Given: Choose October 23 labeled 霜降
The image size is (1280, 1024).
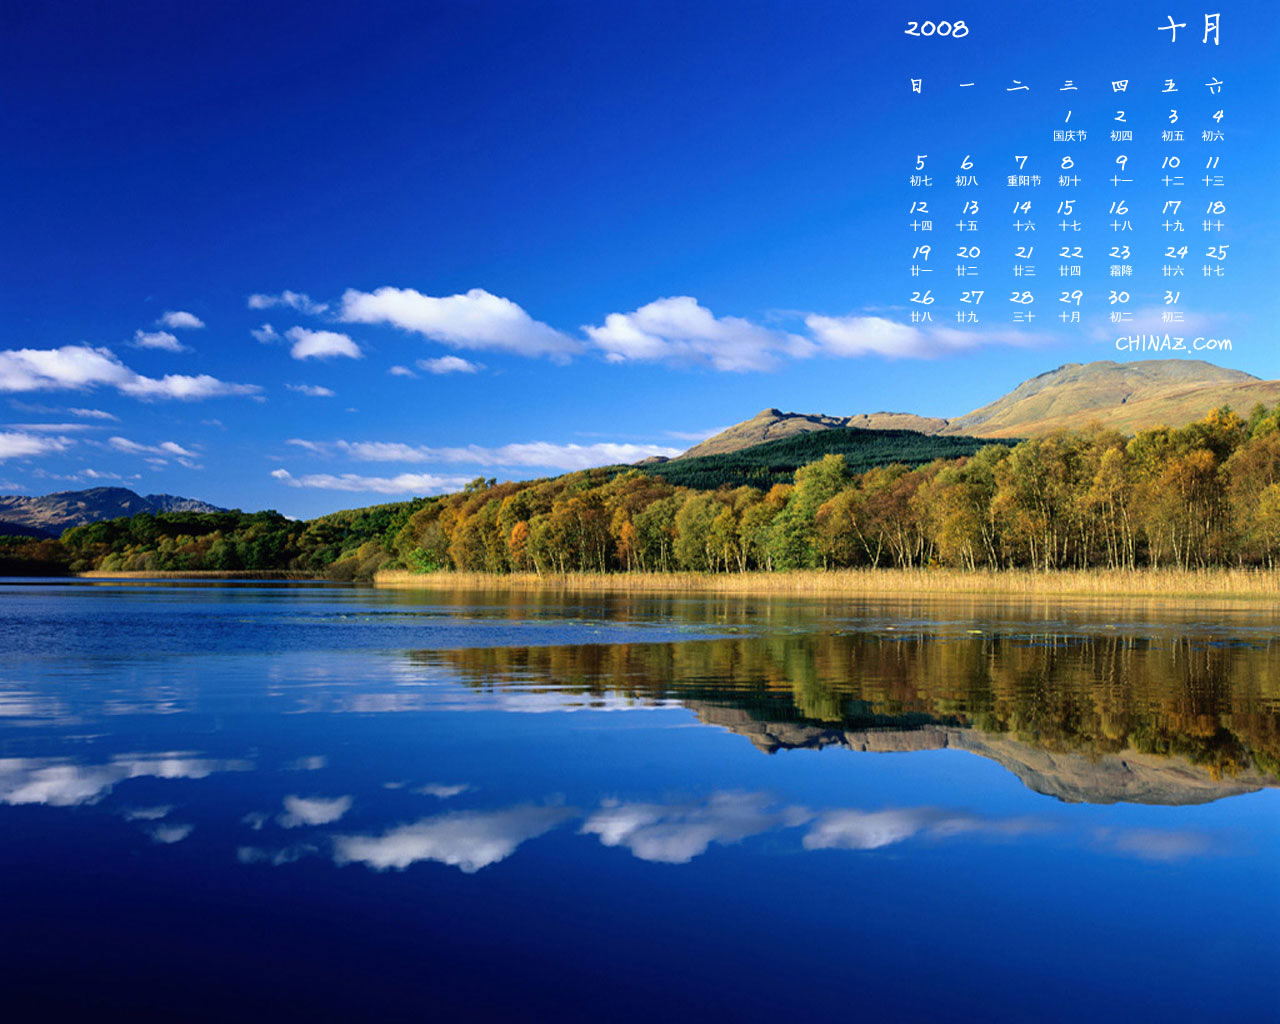Looking at the screenshot, I should [1120, 260].
